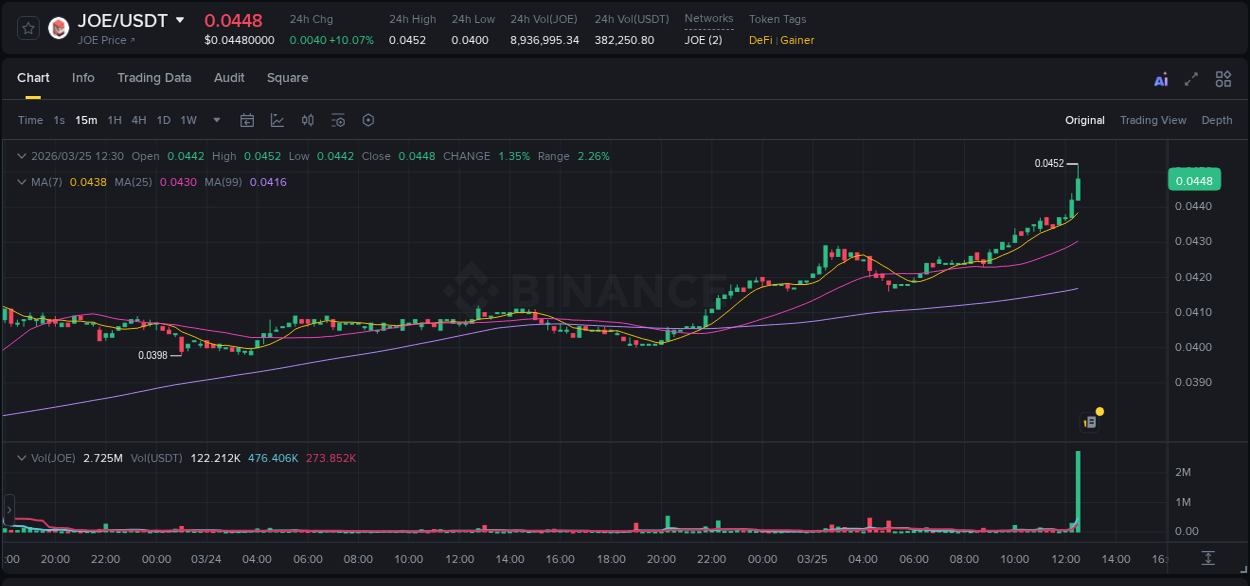Viewport: 1250px width, 586px height.
Task: Open the indicator list settings icon
Action: point(338,120)
